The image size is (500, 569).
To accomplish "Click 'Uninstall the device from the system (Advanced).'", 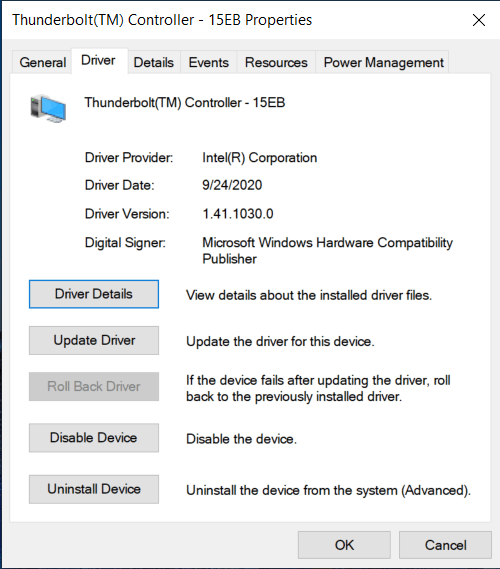I will (x=328, y=491).
